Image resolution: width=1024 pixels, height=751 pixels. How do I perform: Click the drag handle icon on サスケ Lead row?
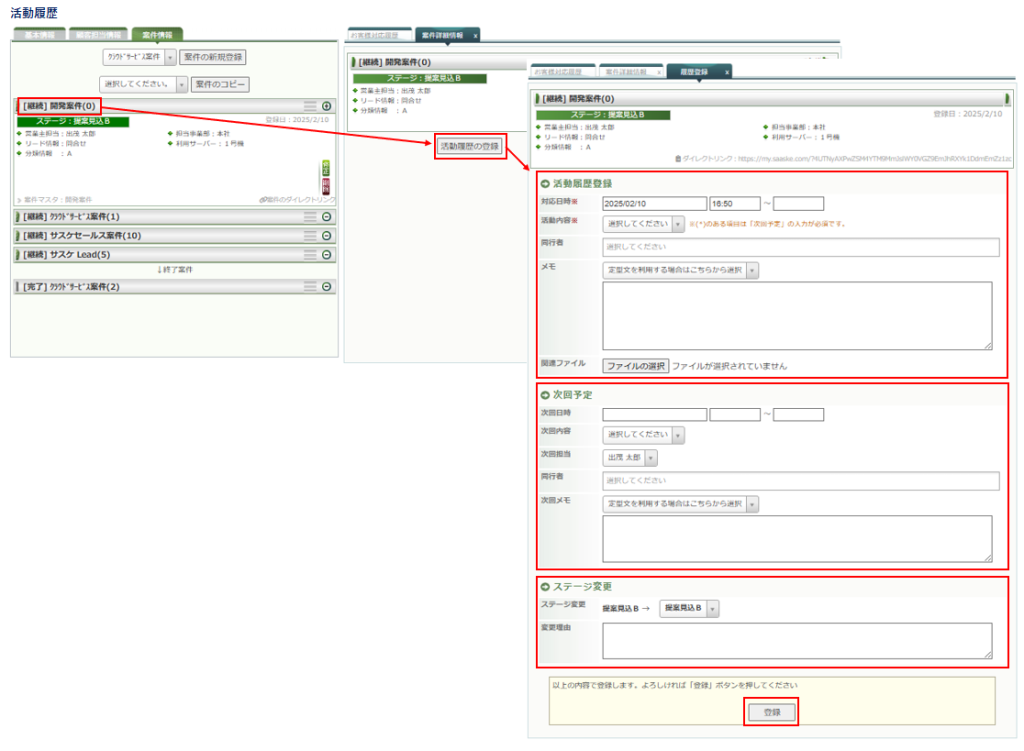[x=310, y=254]
